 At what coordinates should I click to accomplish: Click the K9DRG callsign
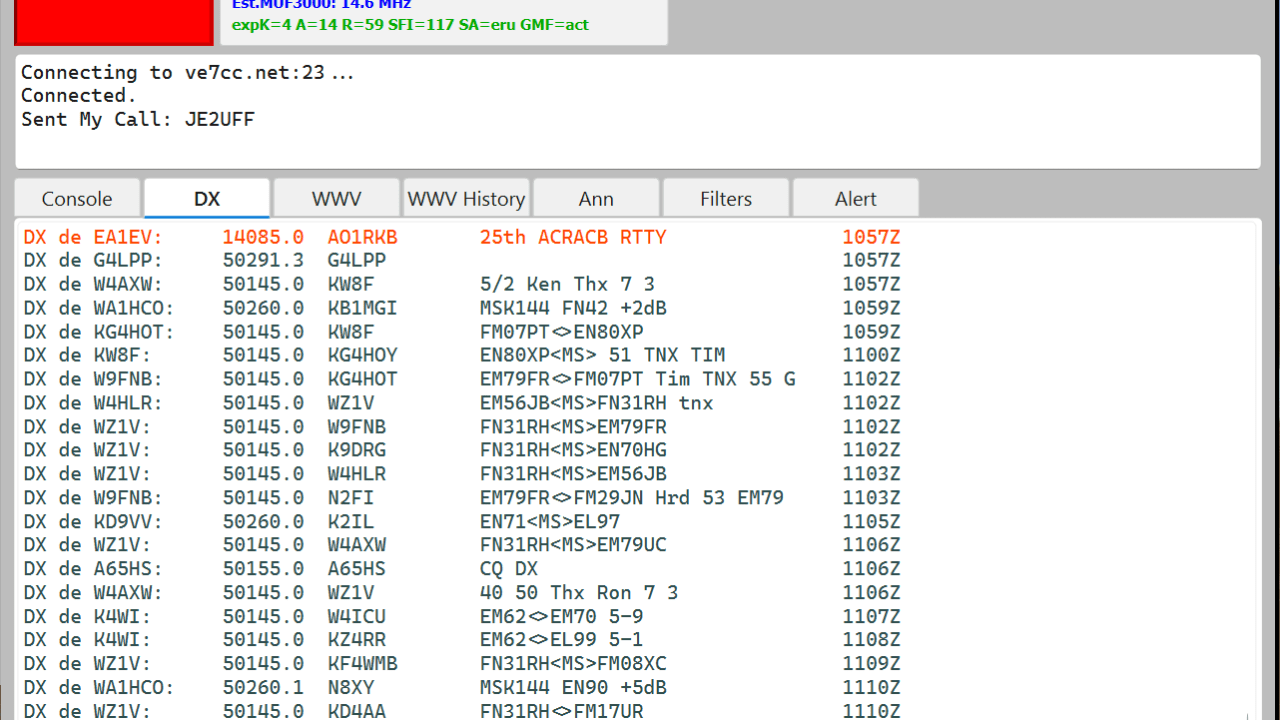coord(356,450)
